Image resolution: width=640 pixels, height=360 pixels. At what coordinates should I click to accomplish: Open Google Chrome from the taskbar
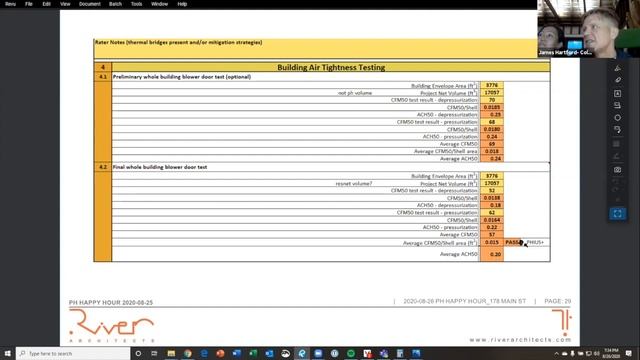(187, 353)
